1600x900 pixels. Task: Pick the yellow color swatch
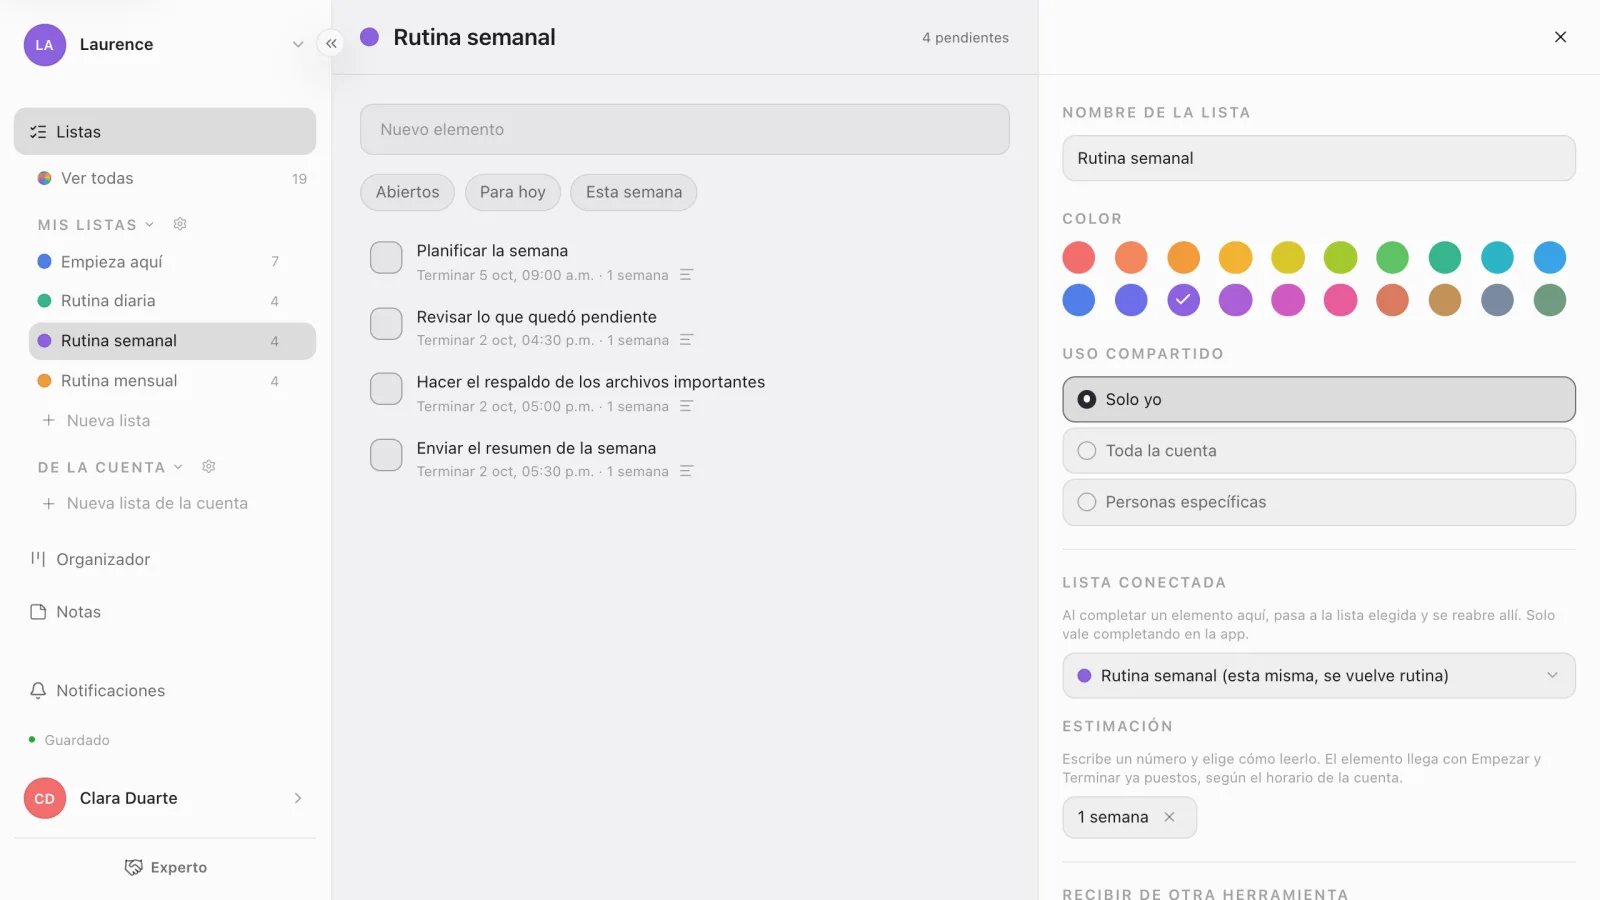tap(1288, 258)
